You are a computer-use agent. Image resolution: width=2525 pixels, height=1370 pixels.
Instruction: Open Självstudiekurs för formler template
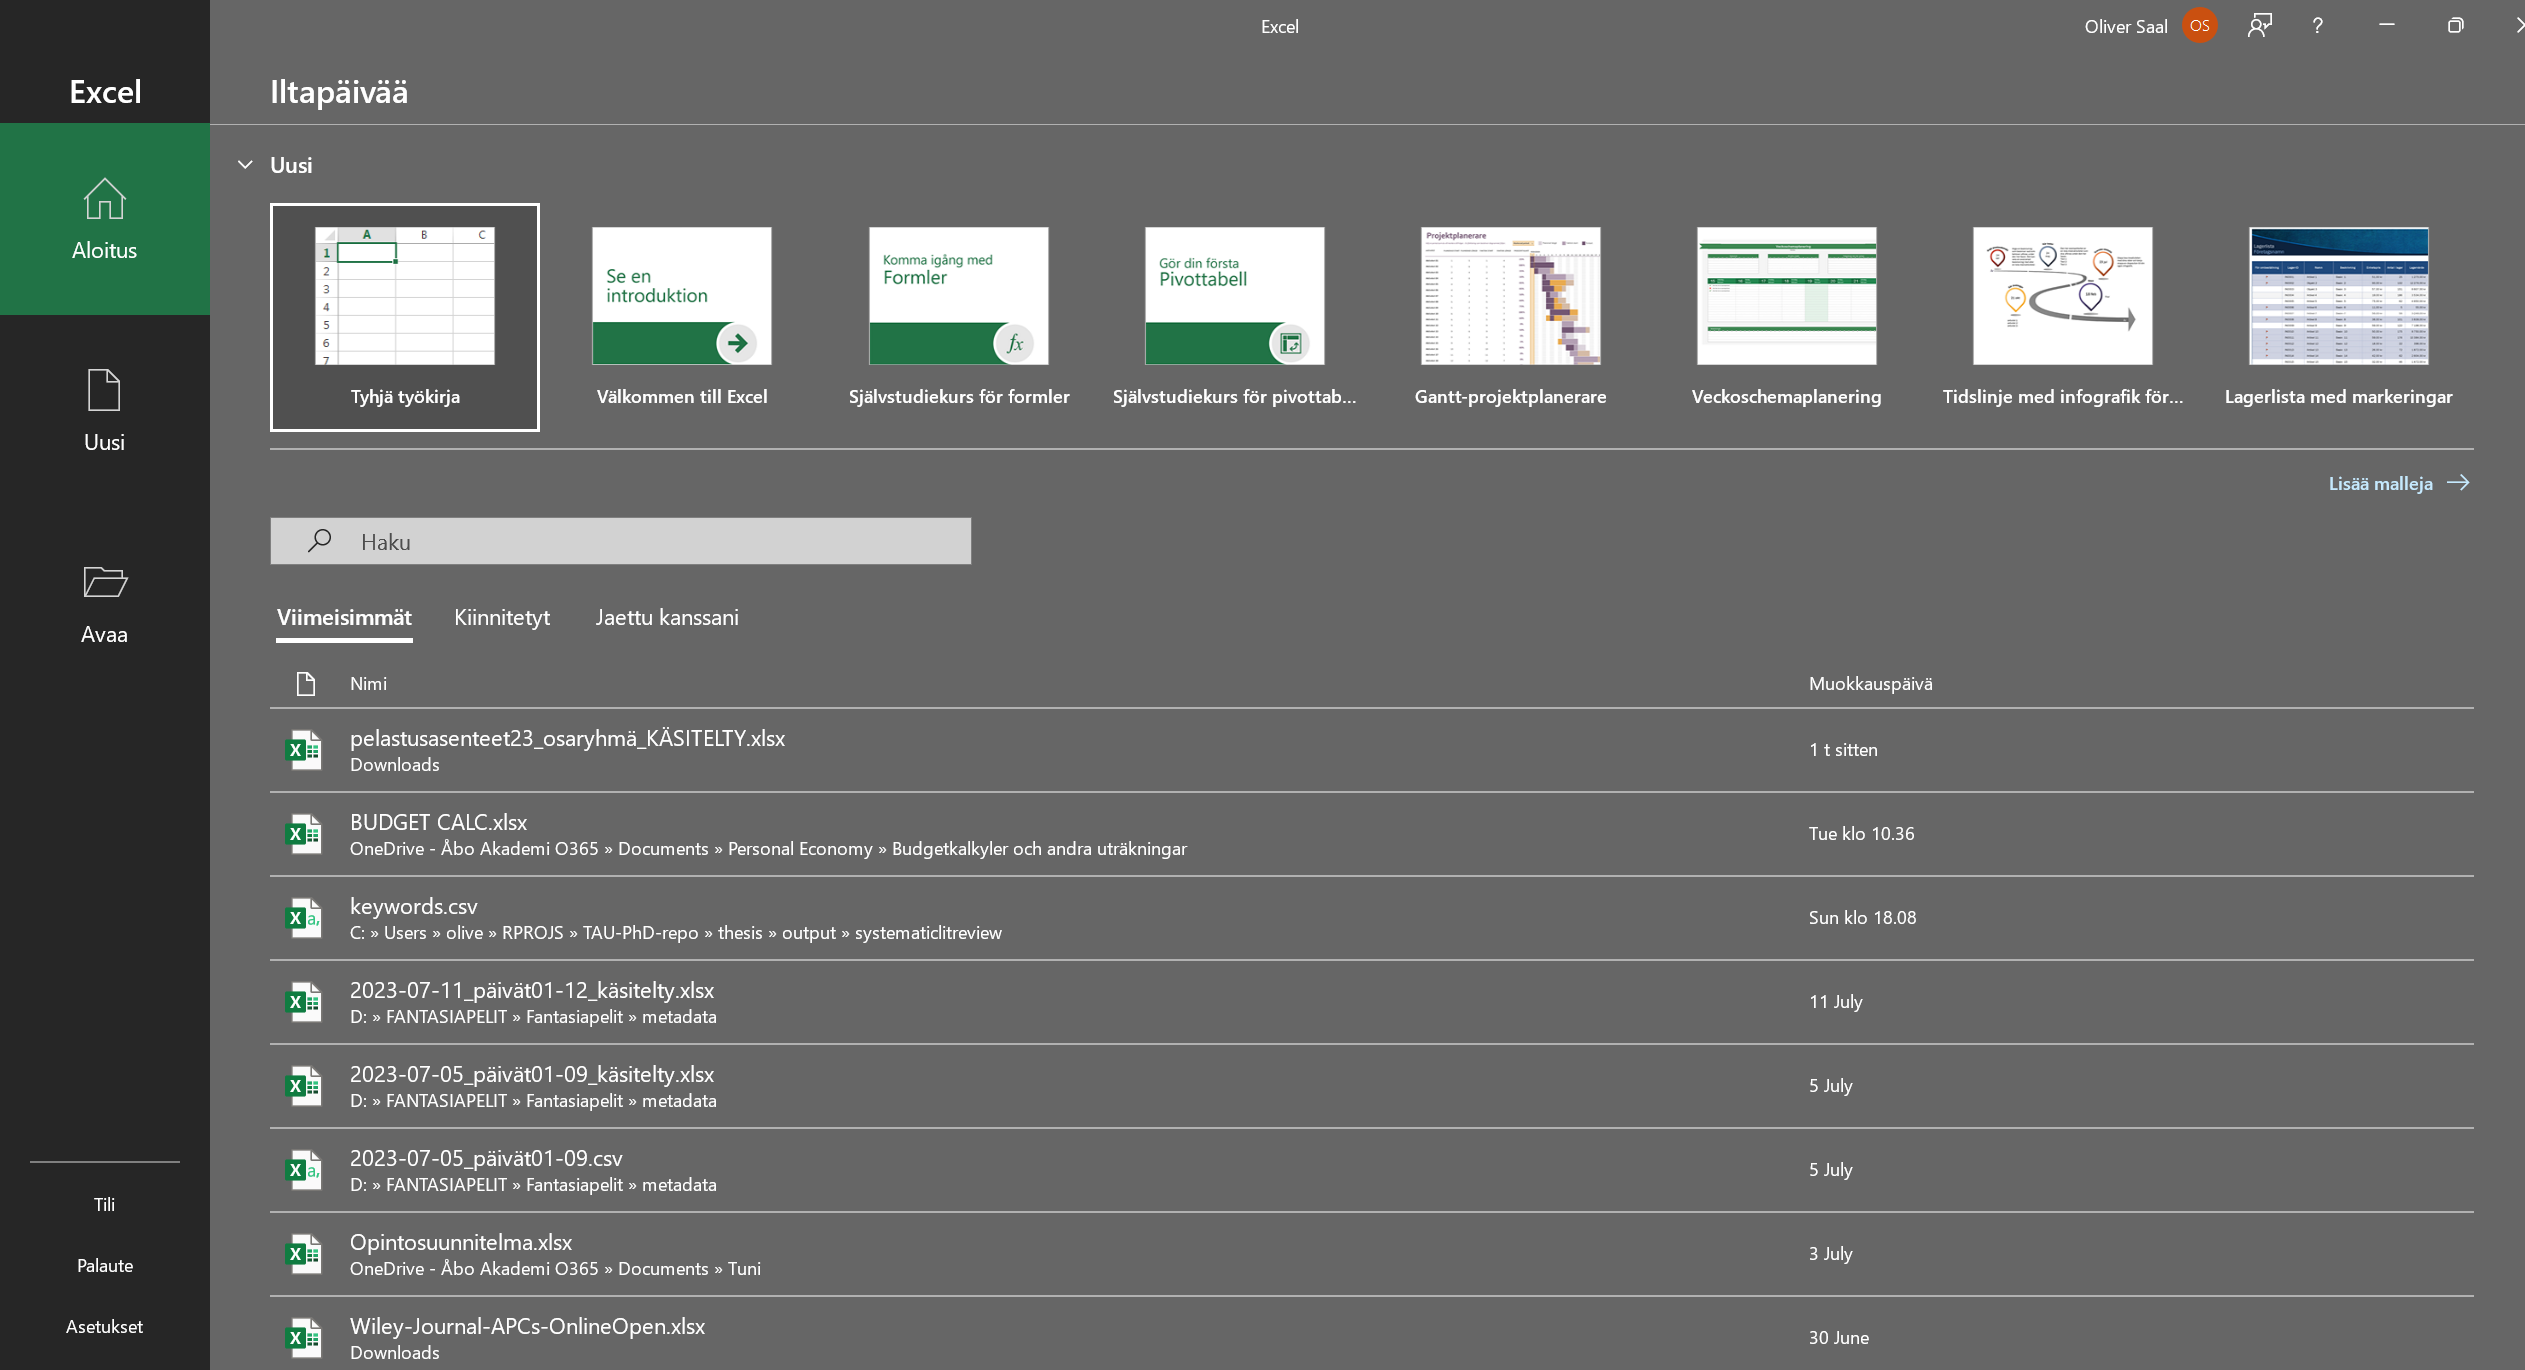tap(959, 317)
